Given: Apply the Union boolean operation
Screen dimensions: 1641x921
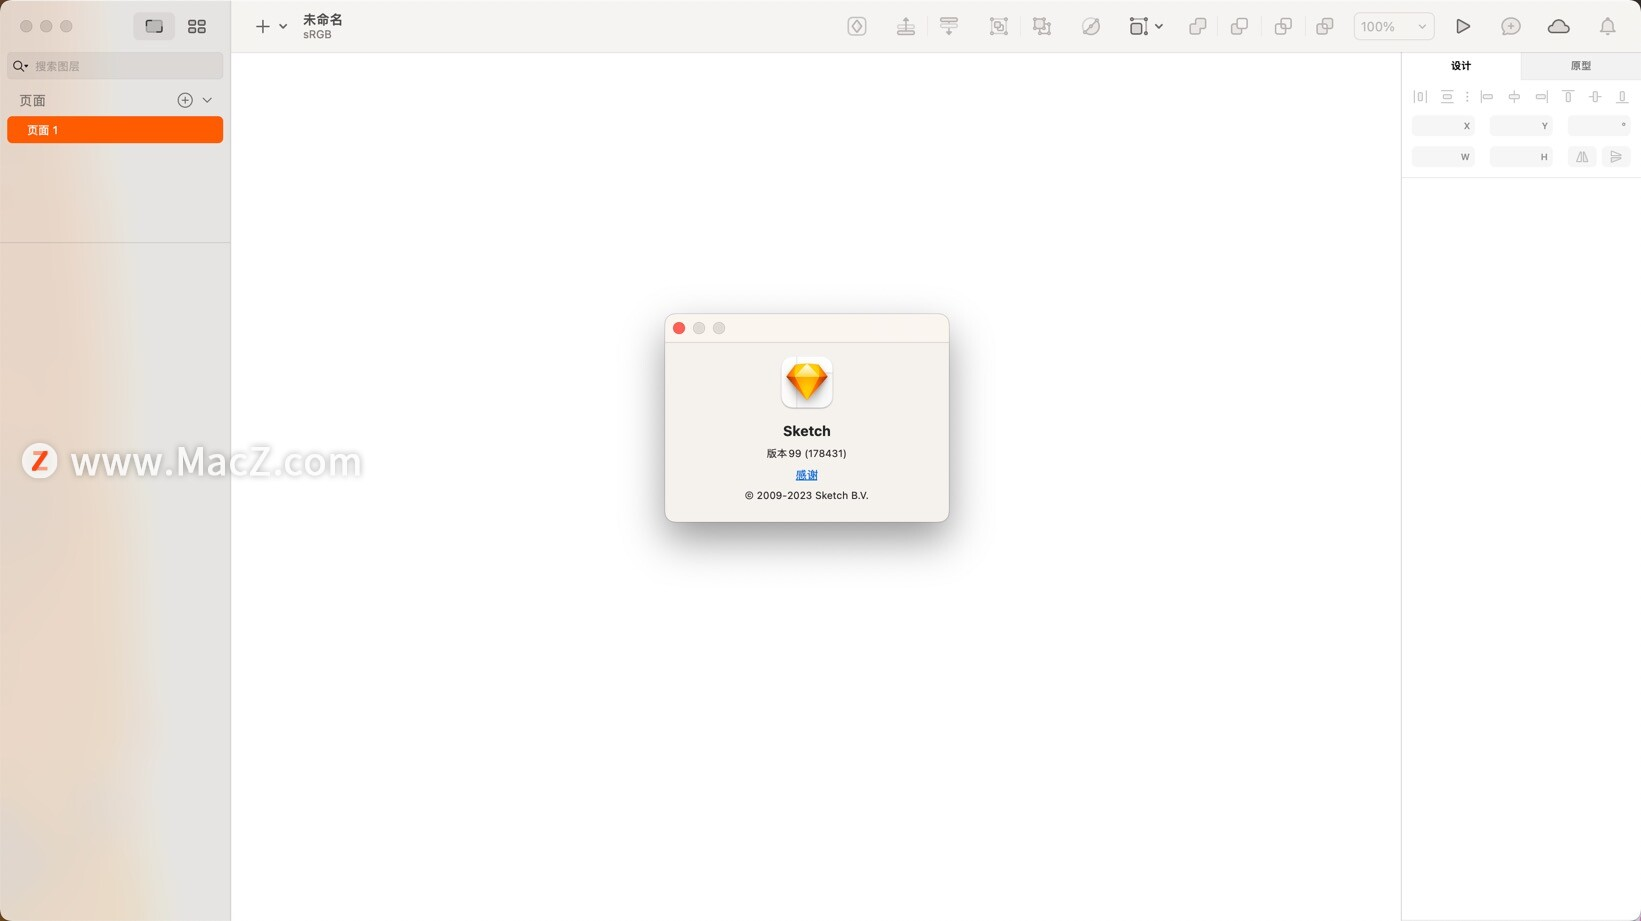Looking at the screenshot, I should pos(1197,26).
